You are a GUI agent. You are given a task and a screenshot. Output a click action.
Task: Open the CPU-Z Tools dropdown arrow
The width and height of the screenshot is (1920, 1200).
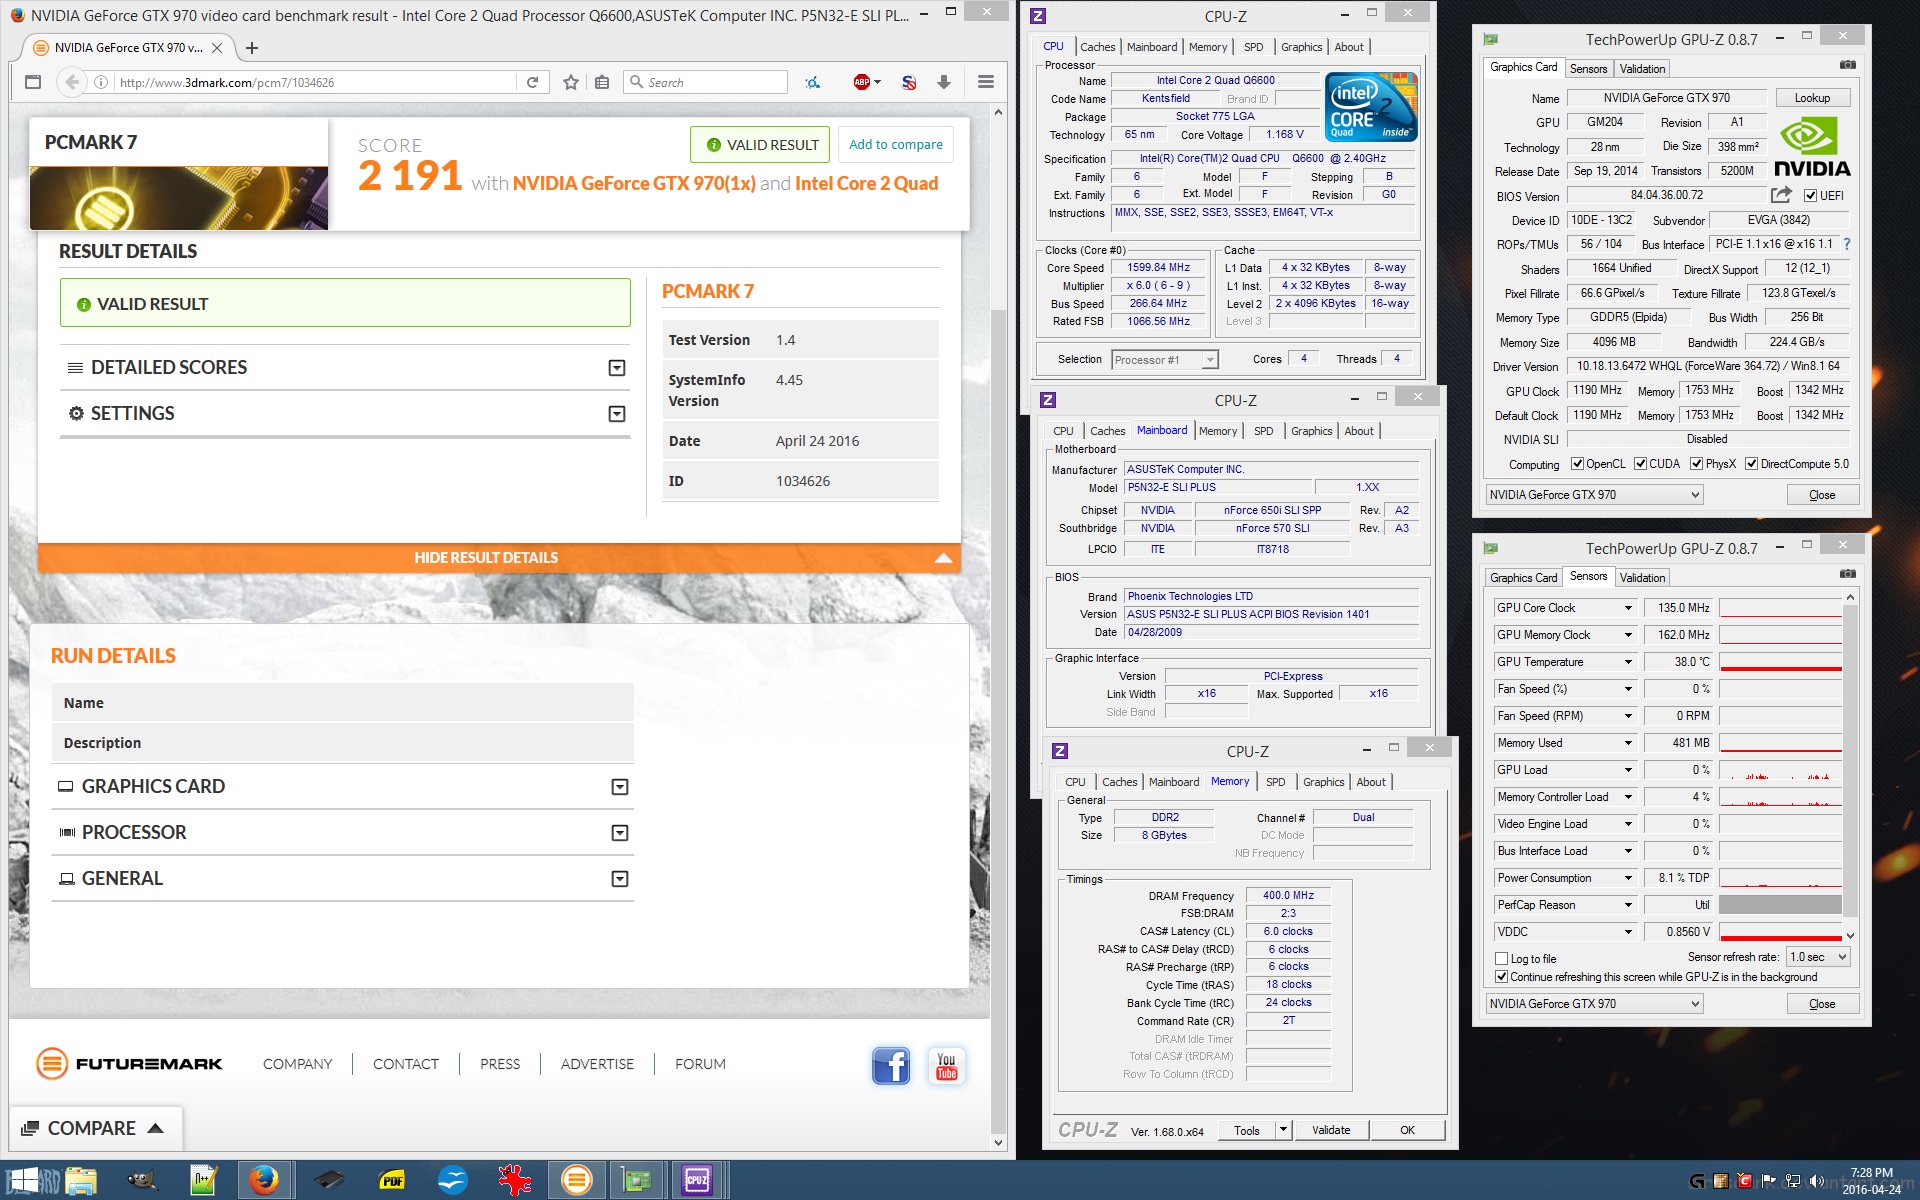(x=1283, y=1130)
